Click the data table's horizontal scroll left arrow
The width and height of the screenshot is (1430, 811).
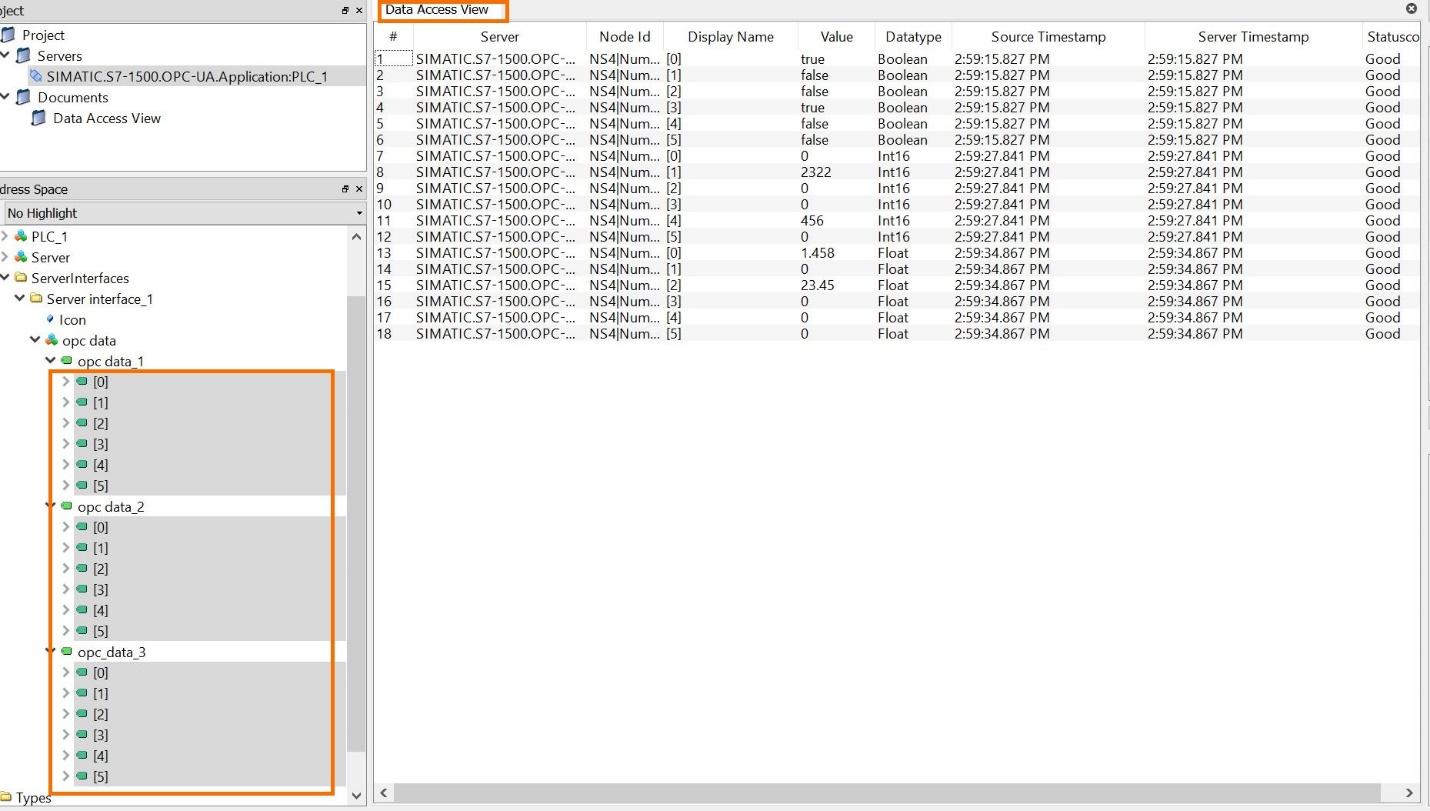(x=382, y=793)
